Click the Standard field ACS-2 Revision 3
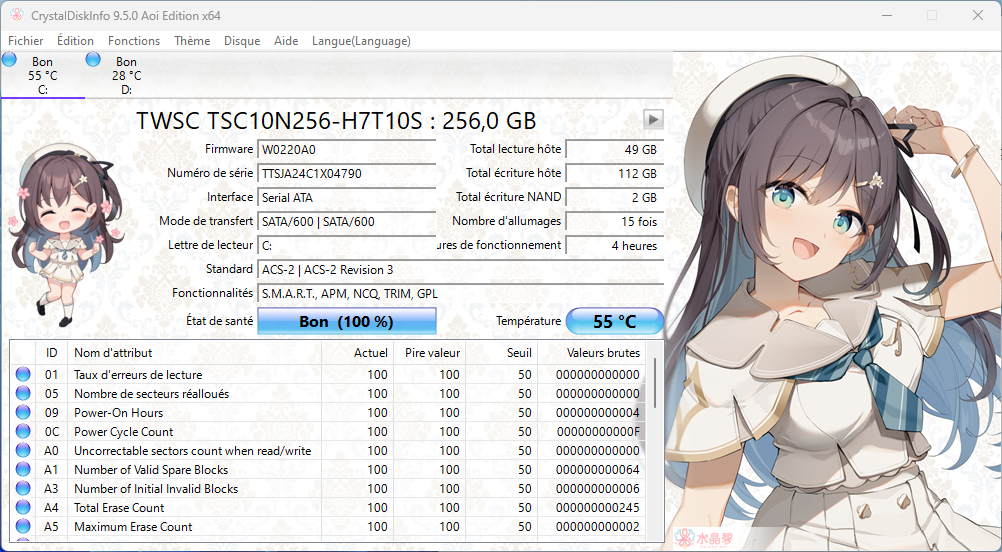The width and height of the screenshot is (1002, 552). 461,270
